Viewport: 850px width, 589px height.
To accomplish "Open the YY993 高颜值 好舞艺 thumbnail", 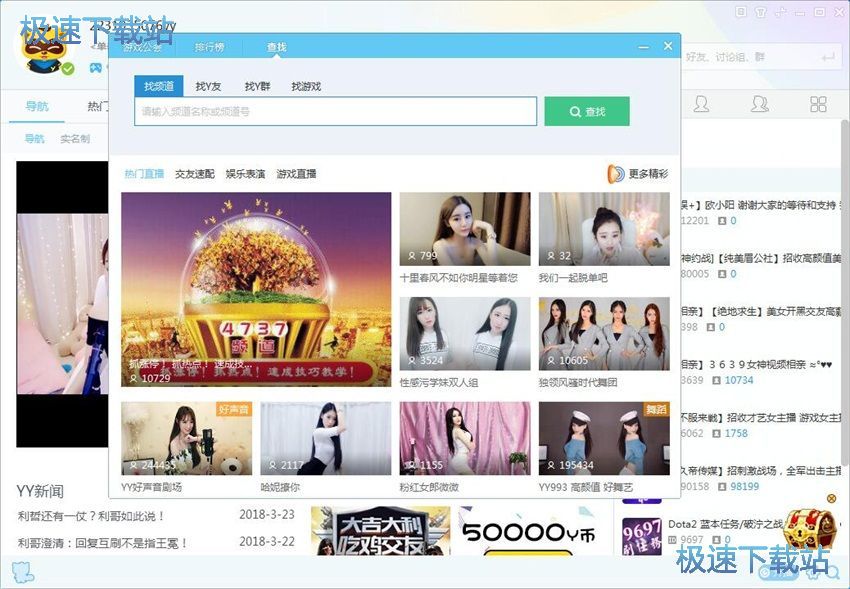I will point(604,438).
